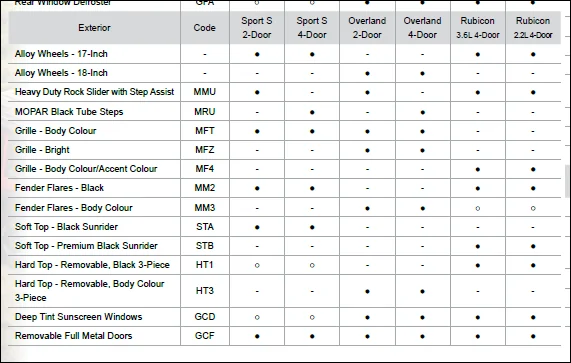Click standard dot for HT3 Overland 2-Door
This screenshot has height=363, width=571.
click(367, 292)
